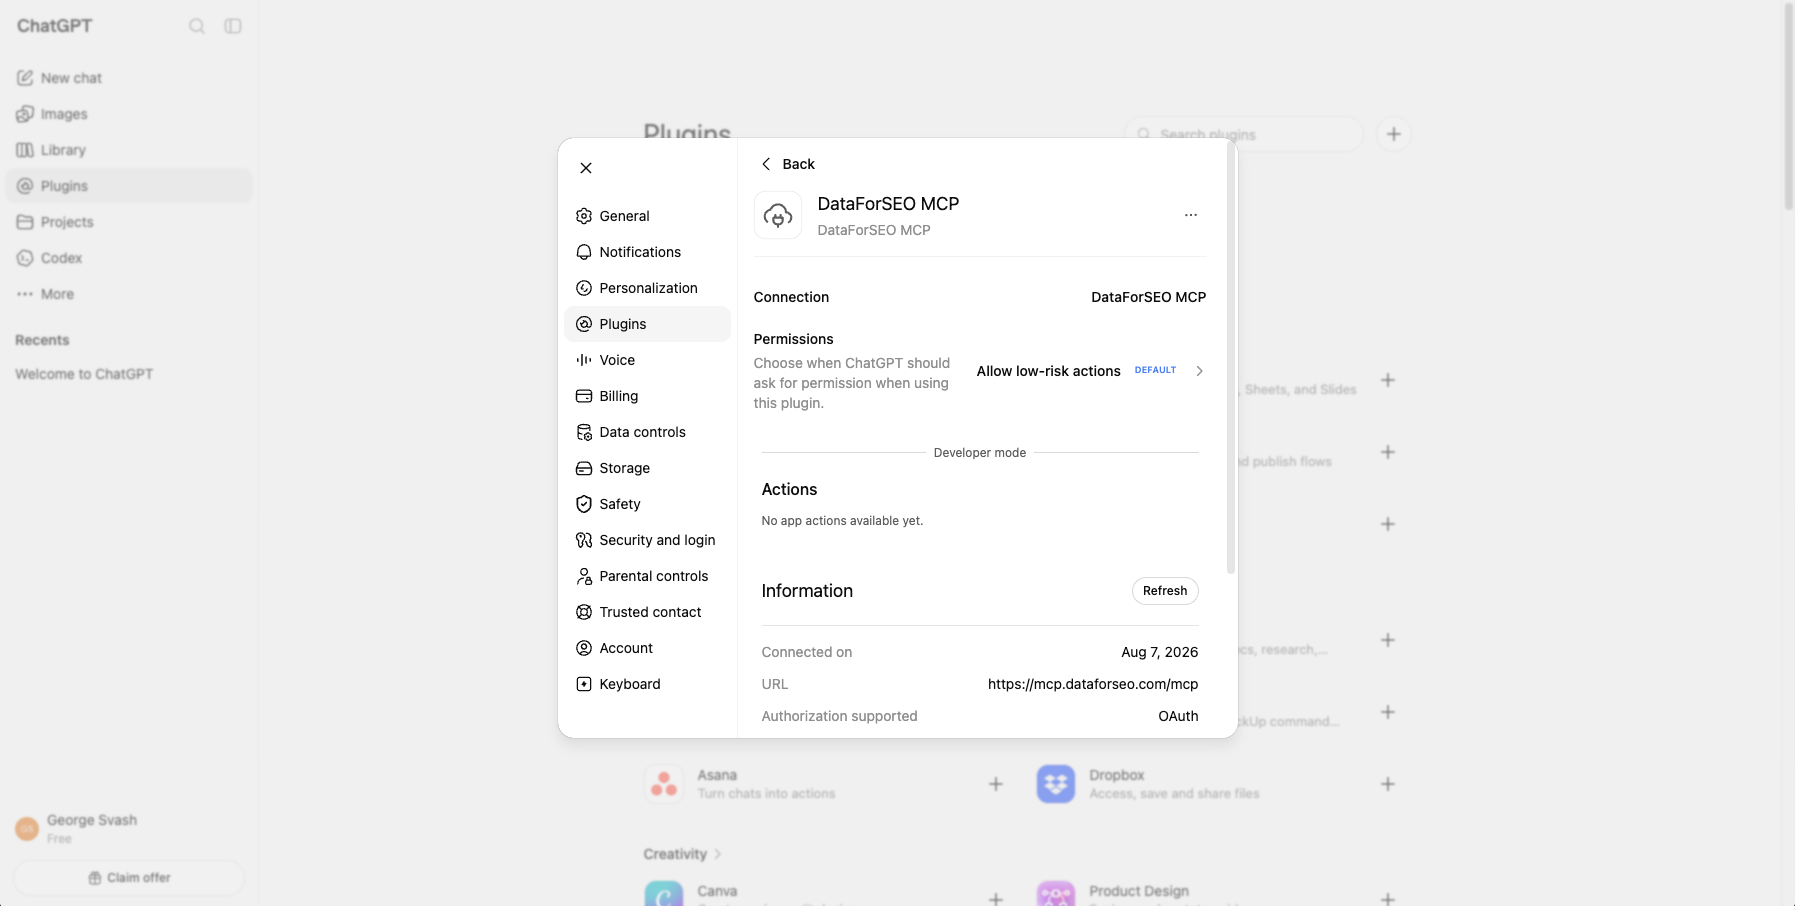The image size is (1795, 906).
Task: Open the Data controls settings tab
Action: click(647, 432)
